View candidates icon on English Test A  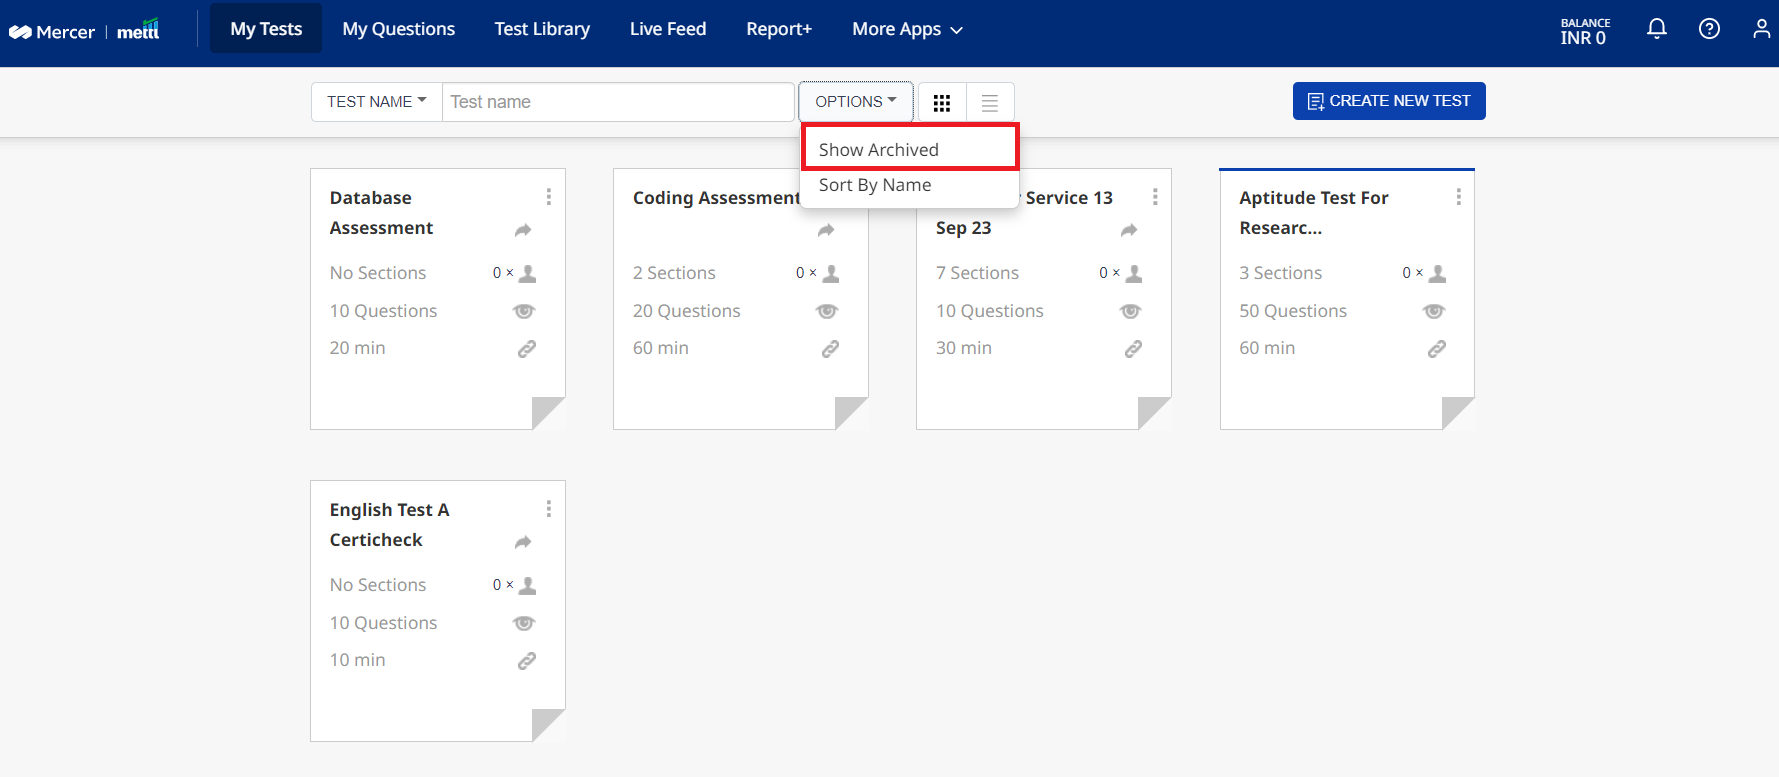click(x=528, y=585)
